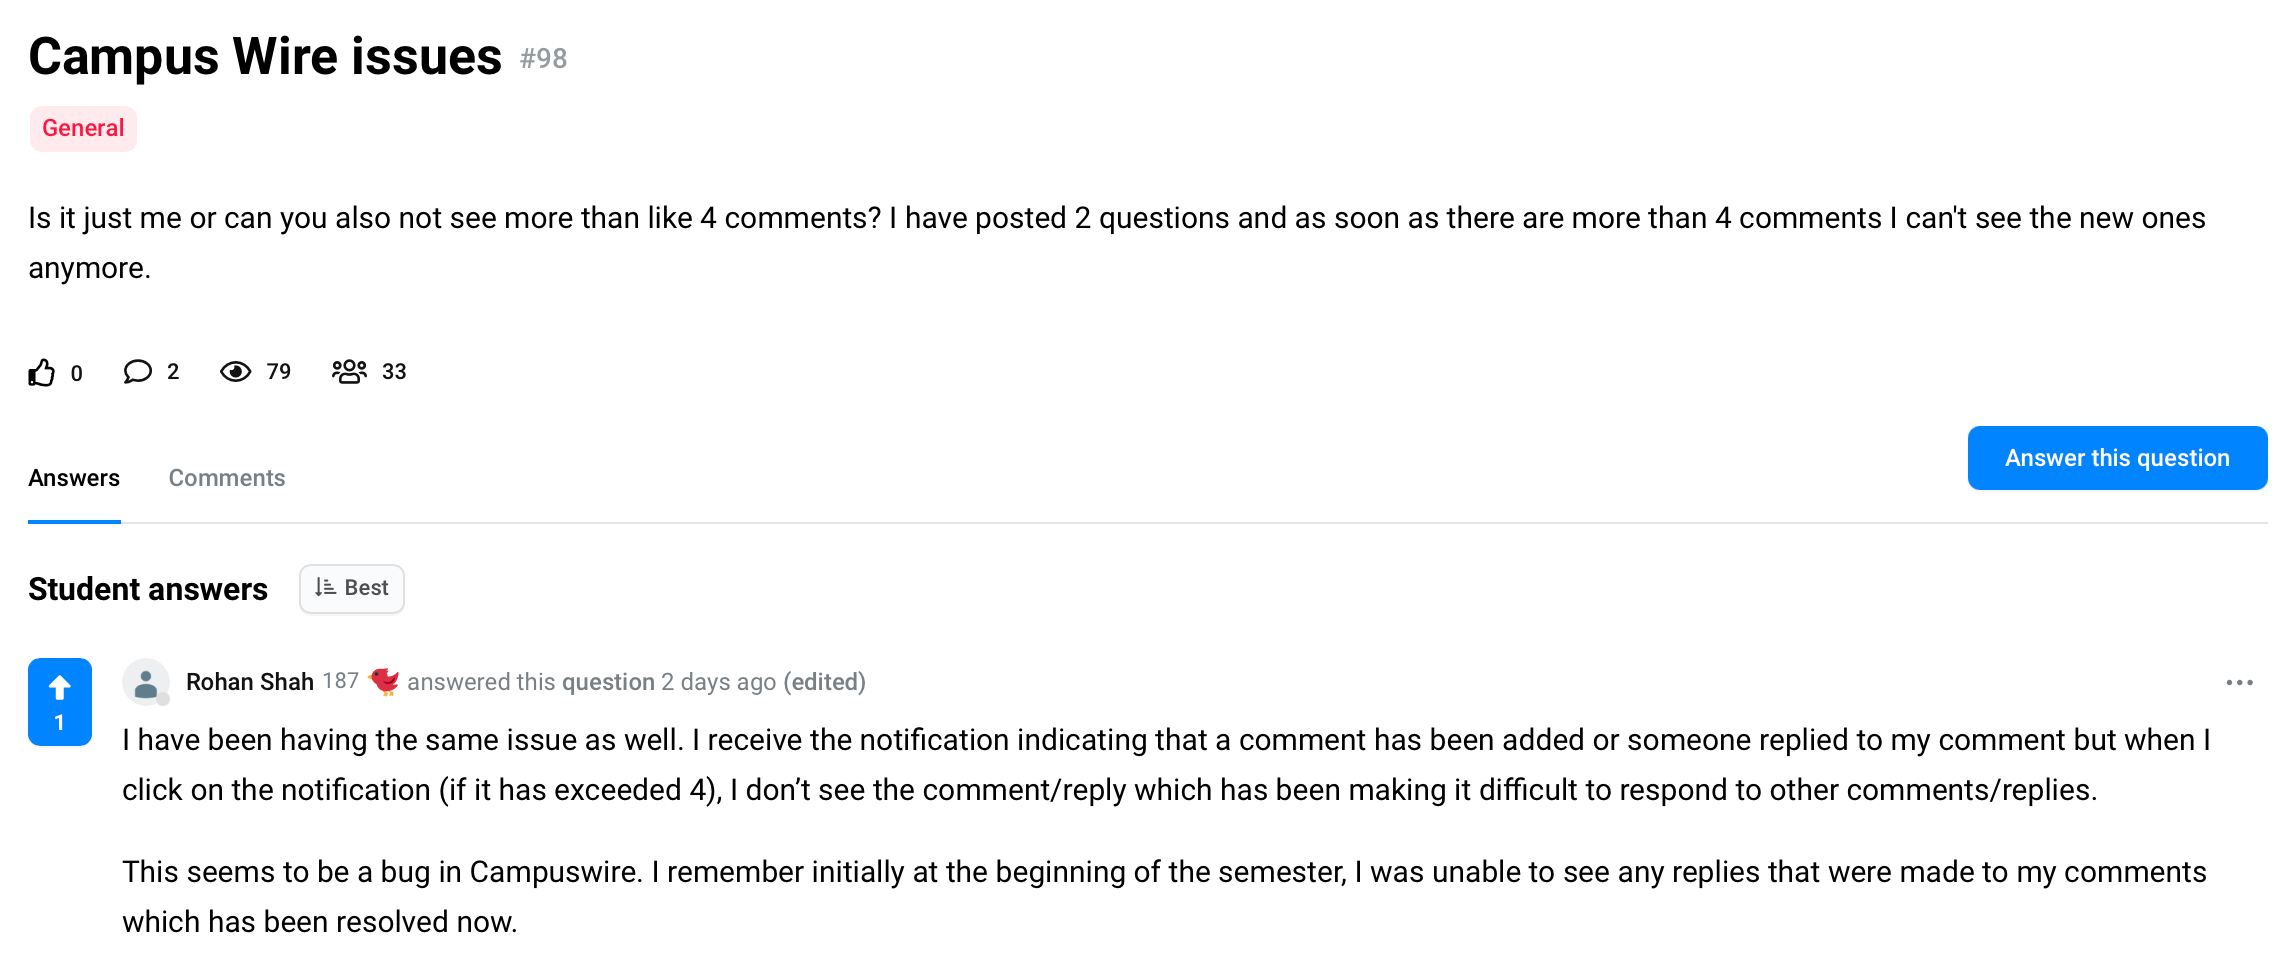The image size is (2294, 958).
Task: Click Answer this question button
Action: tap(2117, 458)
